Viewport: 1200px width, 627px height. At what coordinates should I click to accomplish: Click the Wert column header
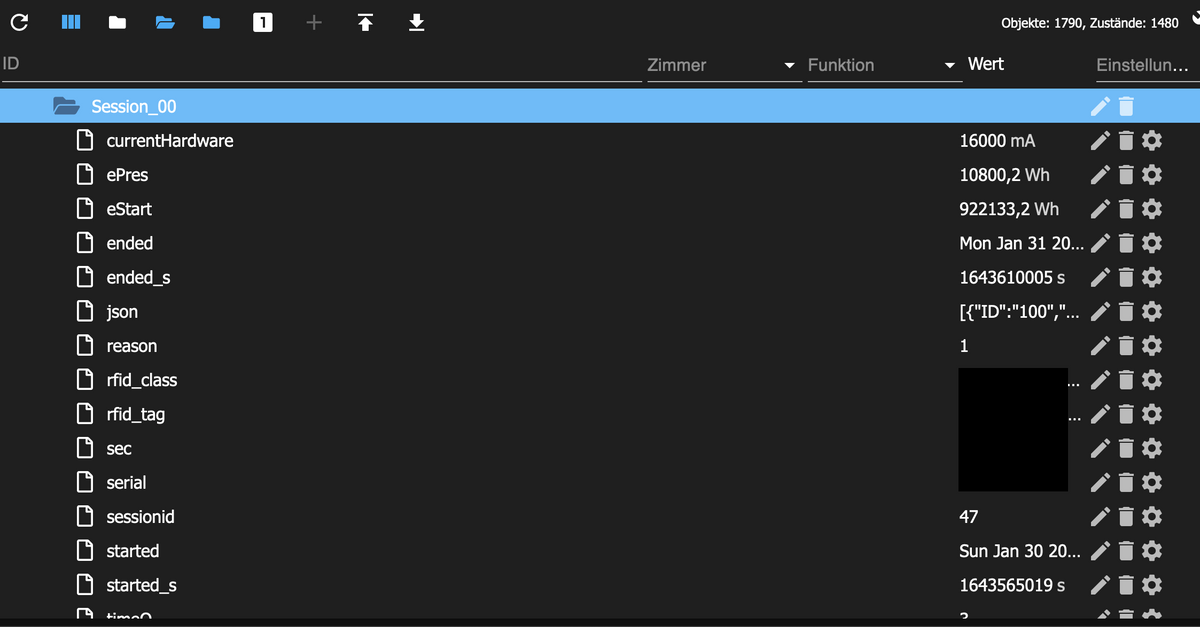986,64
